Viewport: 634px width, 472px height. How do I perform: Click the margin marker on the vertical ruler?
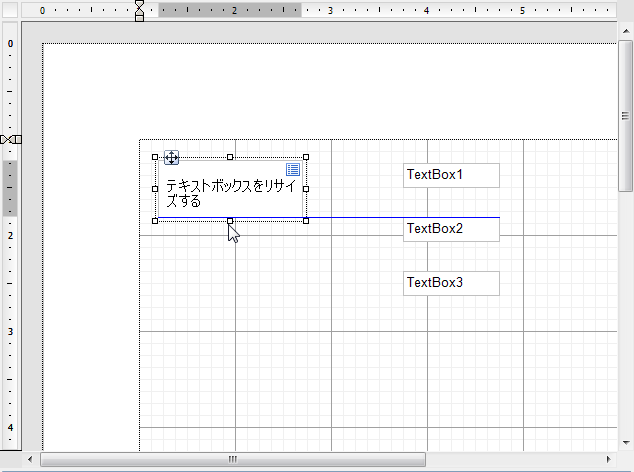point(10,139)
